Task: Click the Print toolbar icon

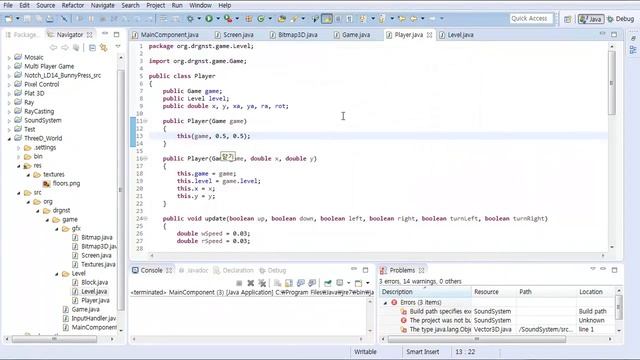Action: click(x=50, y=19)
